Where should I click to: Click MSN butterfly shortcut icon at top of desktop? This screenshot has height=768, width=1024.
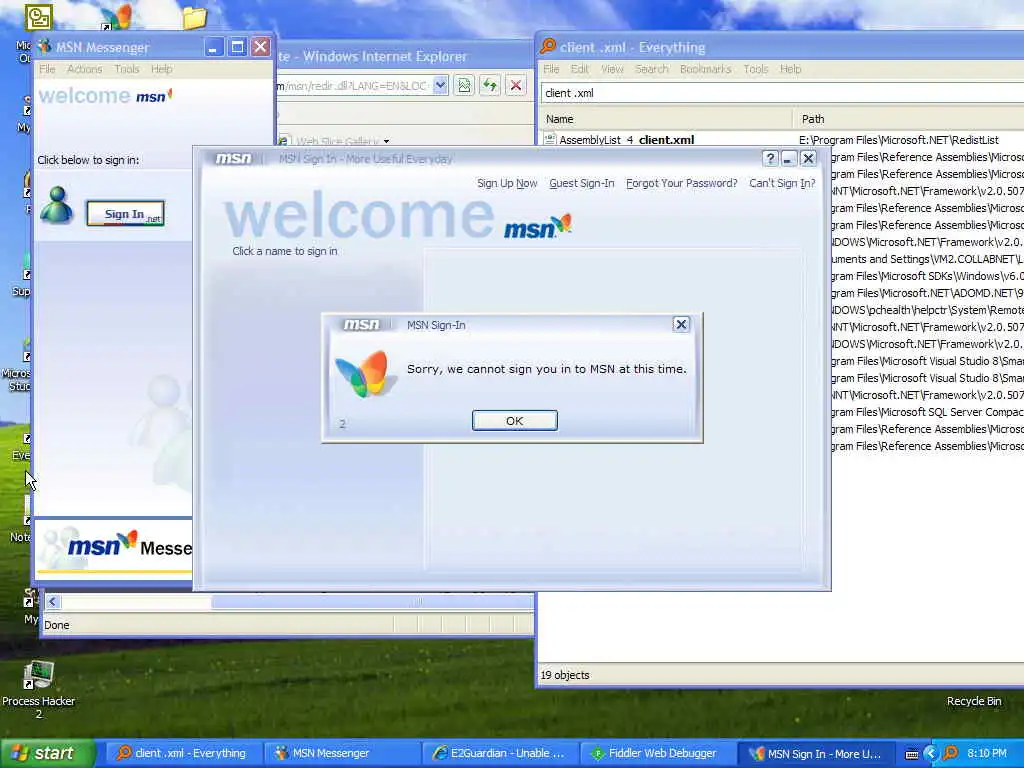click(x=116, y=18)
